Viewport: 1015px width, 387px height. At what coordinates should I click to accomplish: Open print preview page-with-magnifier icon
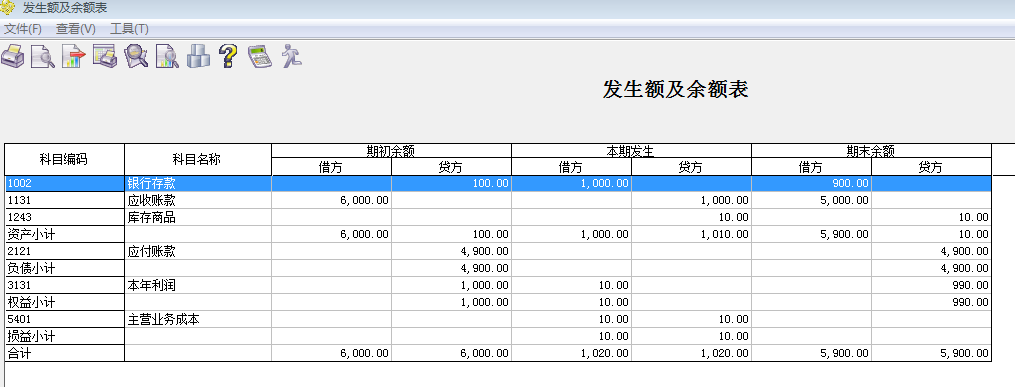(x=43, y=56)
